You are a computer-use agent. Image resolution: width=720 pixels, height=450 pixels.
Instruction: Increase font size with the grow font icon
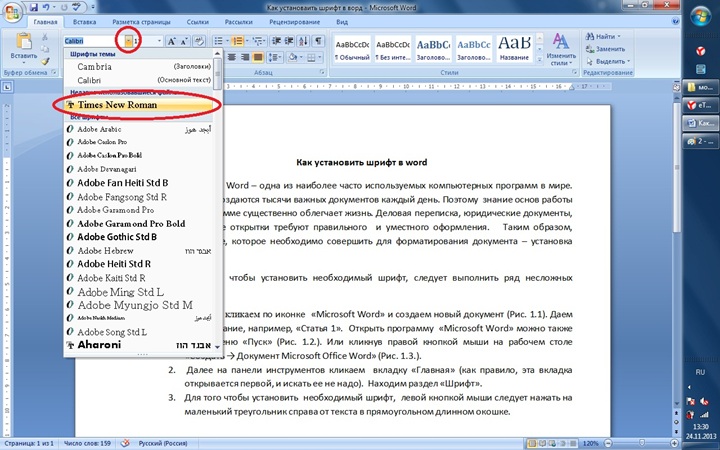171,41
